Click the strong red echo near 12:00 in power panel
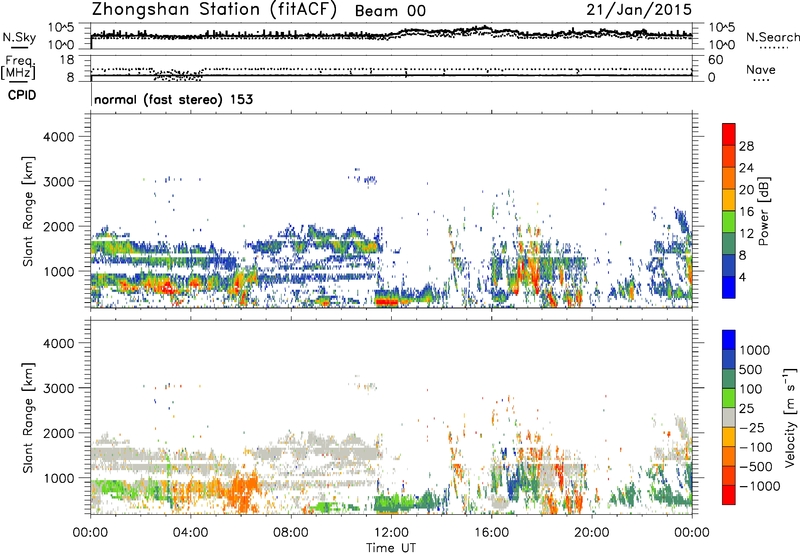 (x=386, y=301)
